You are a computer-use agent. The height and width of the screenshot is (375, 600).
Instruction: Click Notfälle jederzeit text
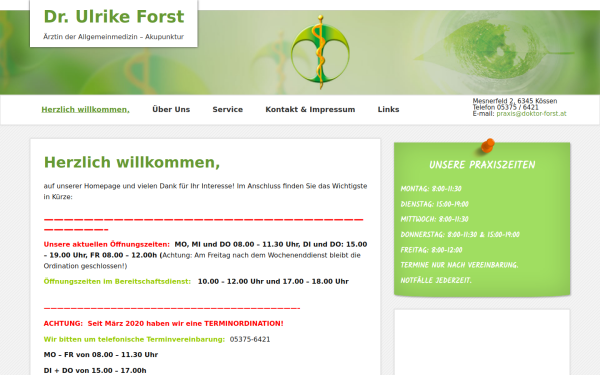point(436,280)
